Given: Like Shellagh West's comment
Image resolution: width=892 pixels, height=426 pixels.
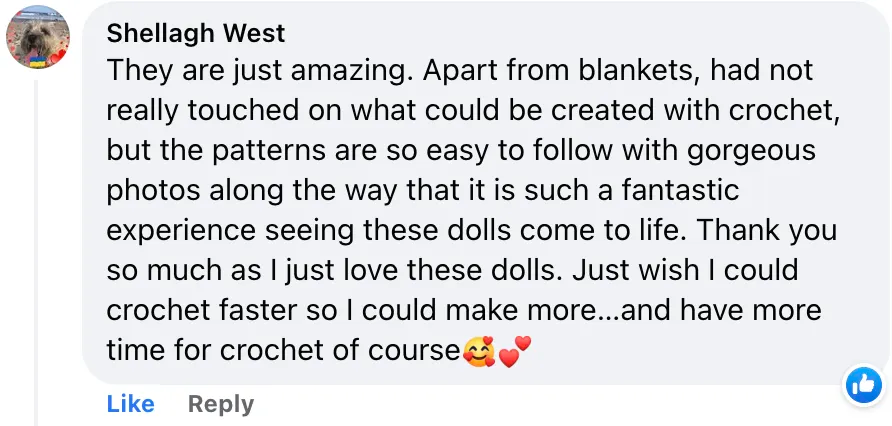Looking at the screenshot, I should click(x=130, y=404).
